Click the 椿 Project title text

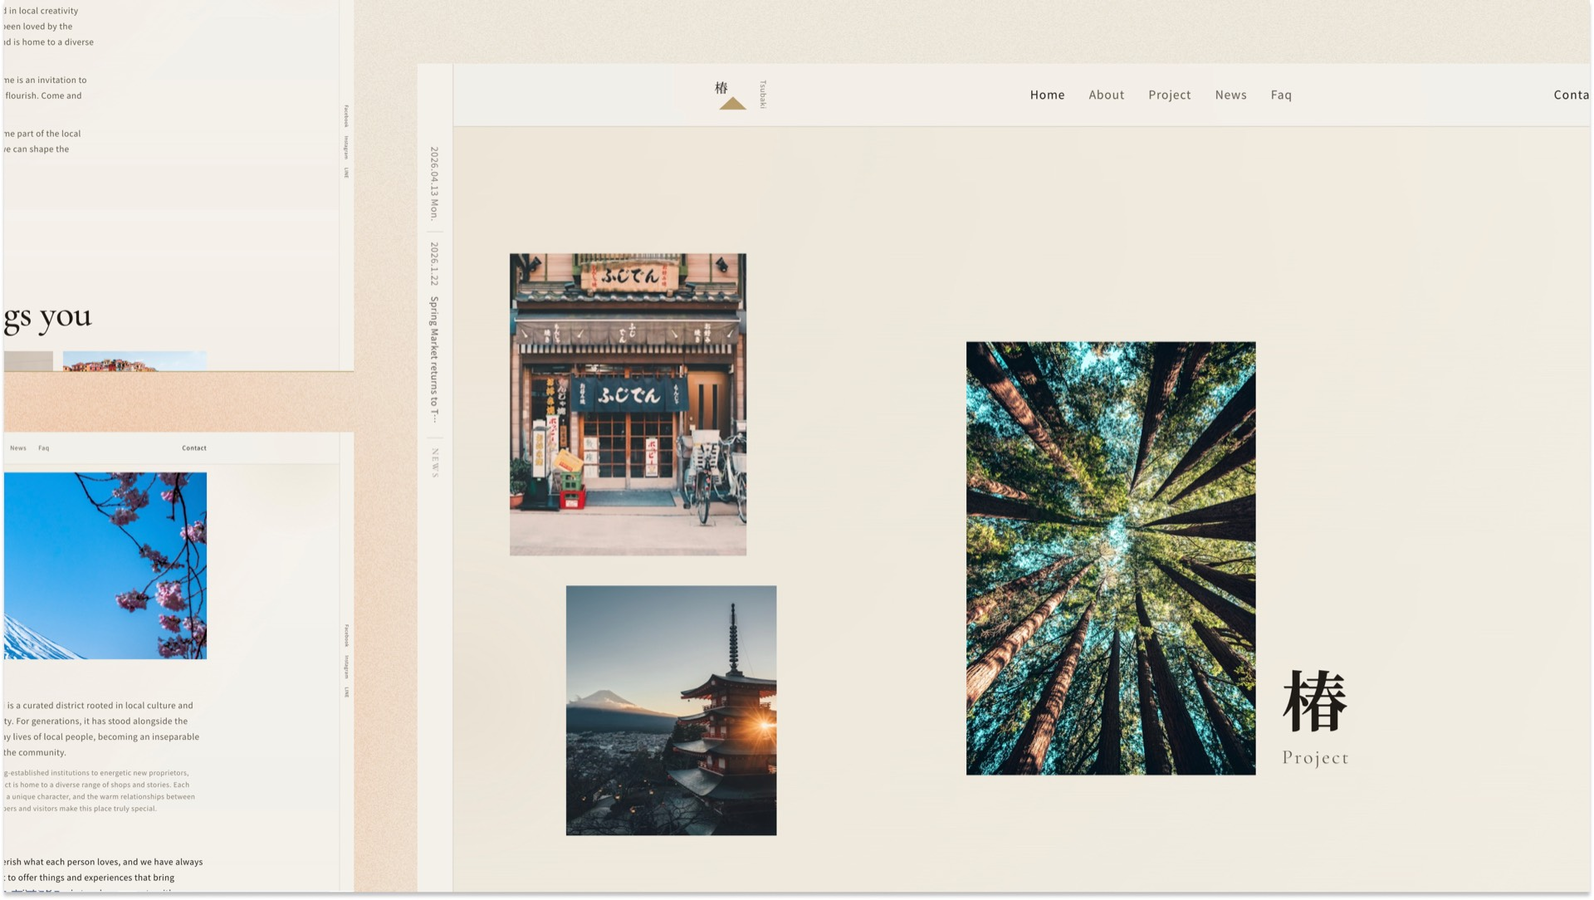pyautogui.click(x=1315, y=718)
